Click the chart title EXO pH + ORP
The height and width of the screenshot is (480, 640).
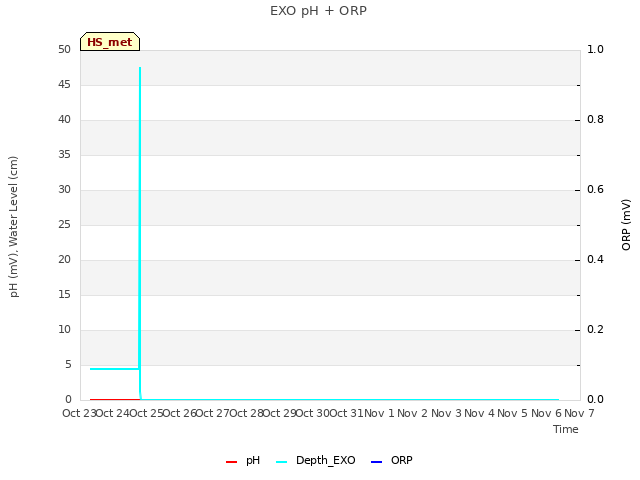point(318,11)
